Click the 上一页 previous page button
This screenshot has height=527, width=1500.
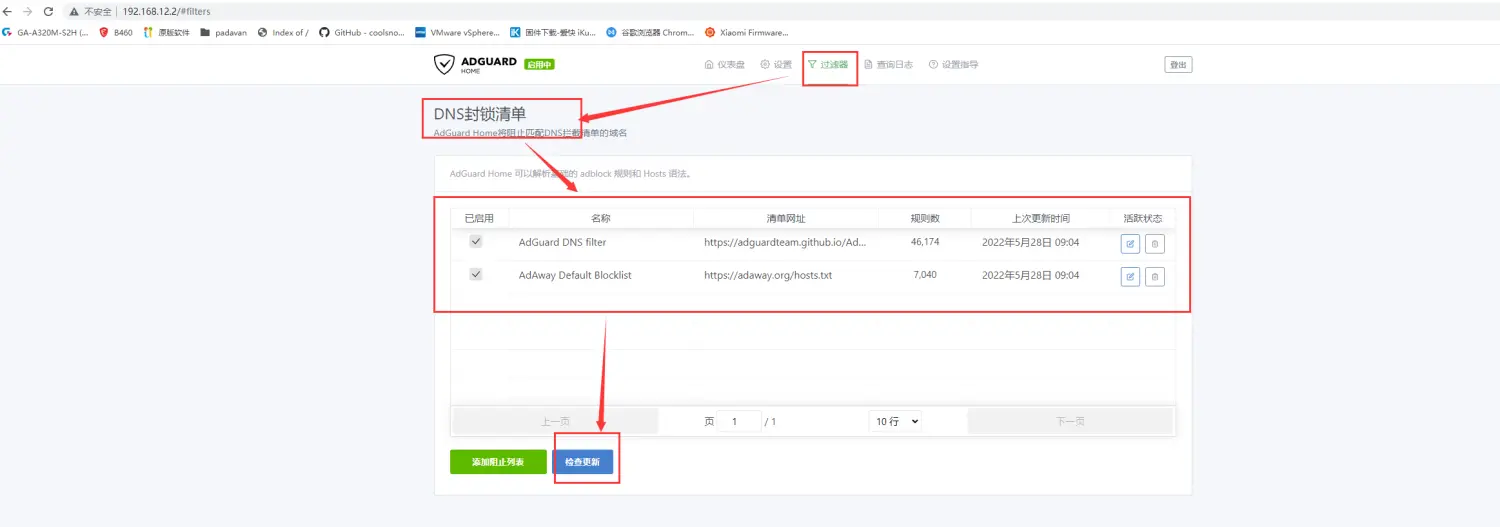[x=556, y=421]
